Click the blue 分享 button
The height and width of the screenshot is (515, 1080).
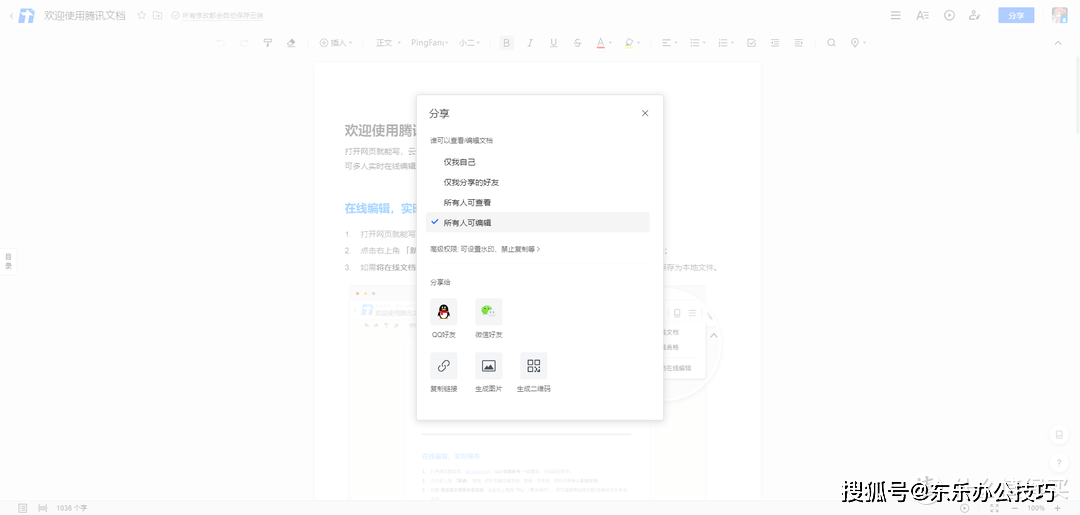[x=1016, y=15]
